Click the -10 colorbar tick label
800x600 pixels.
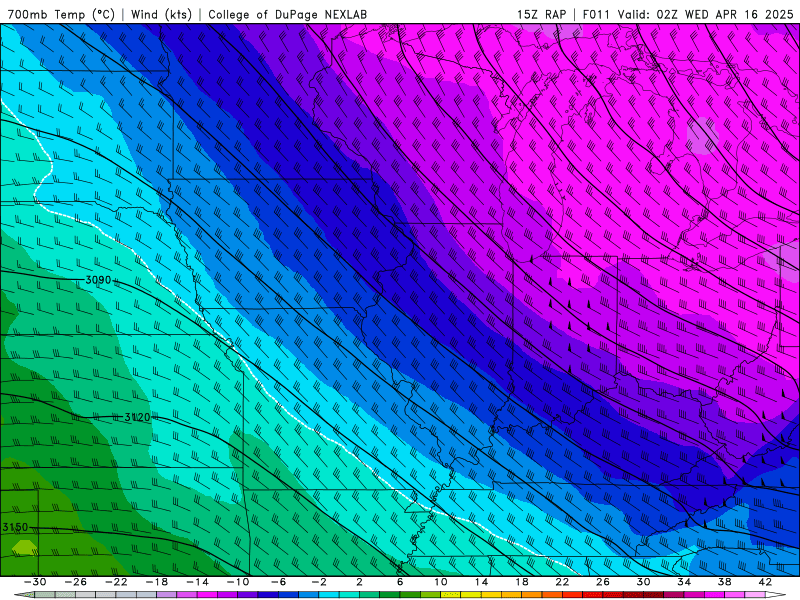tap(238, 582)
